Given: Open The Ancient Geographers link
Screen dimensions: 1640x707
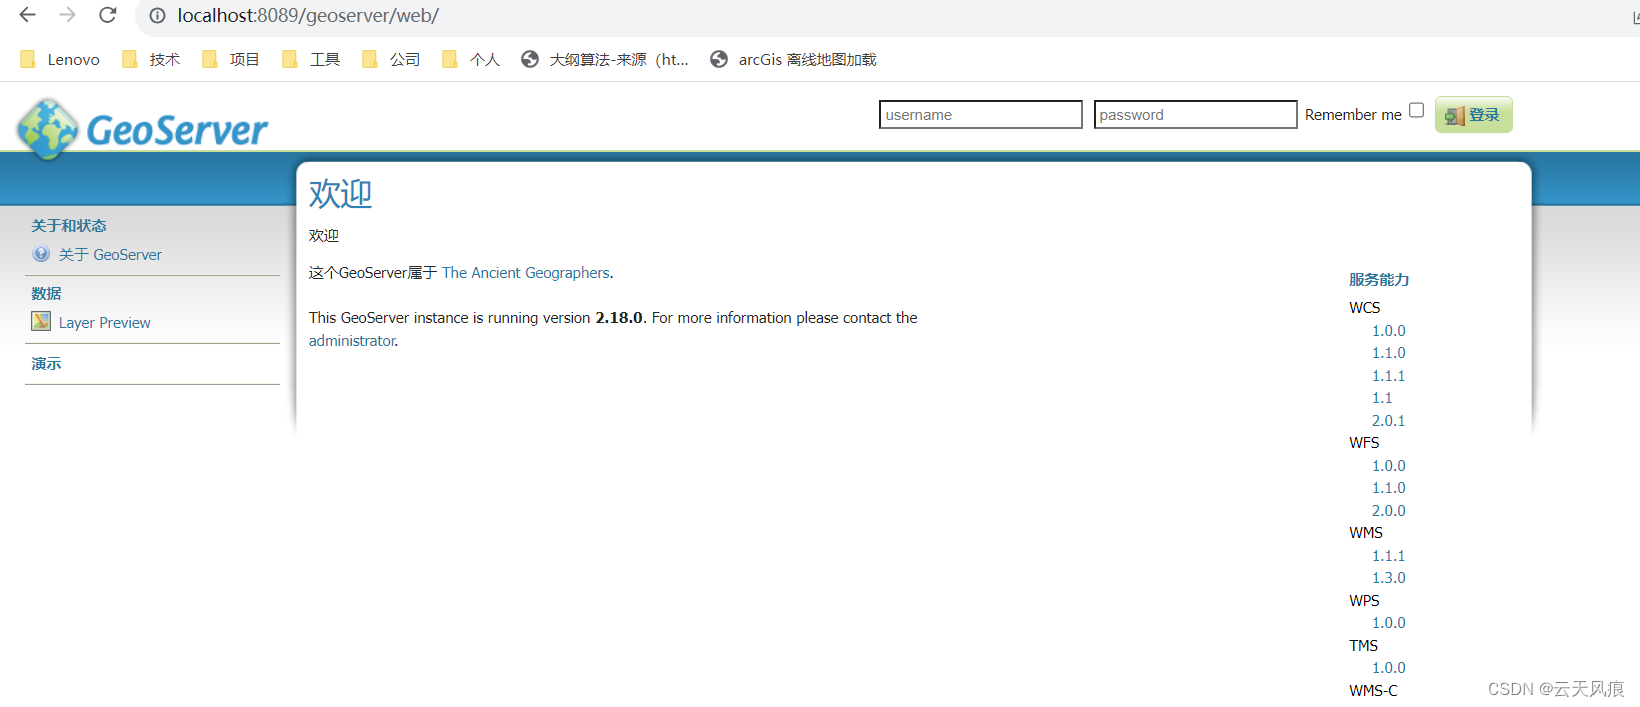Looking at the screenshot, I should point(526,273).
